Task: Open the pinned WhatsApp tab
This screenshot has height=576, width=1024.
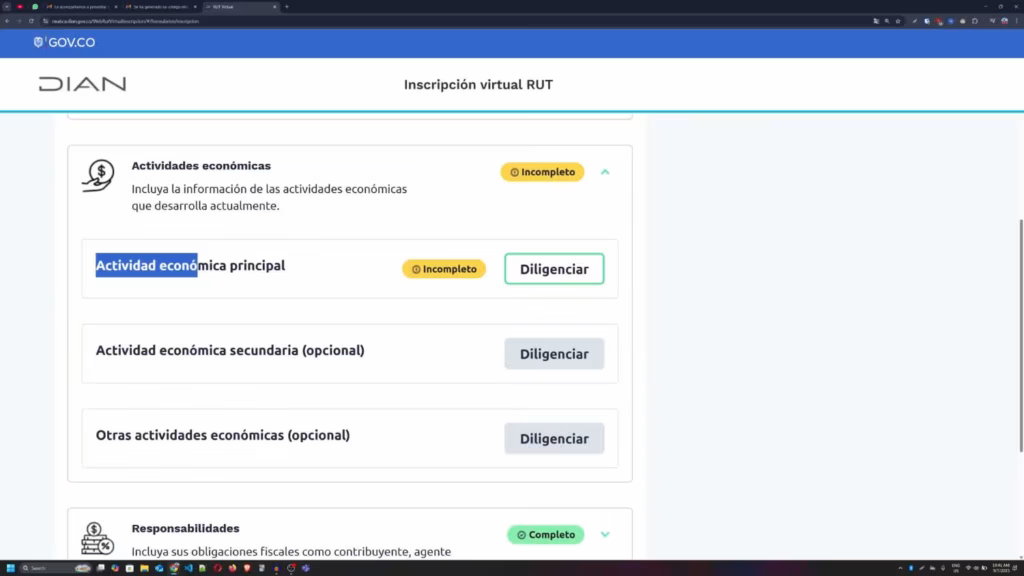Action: [35, 7]
